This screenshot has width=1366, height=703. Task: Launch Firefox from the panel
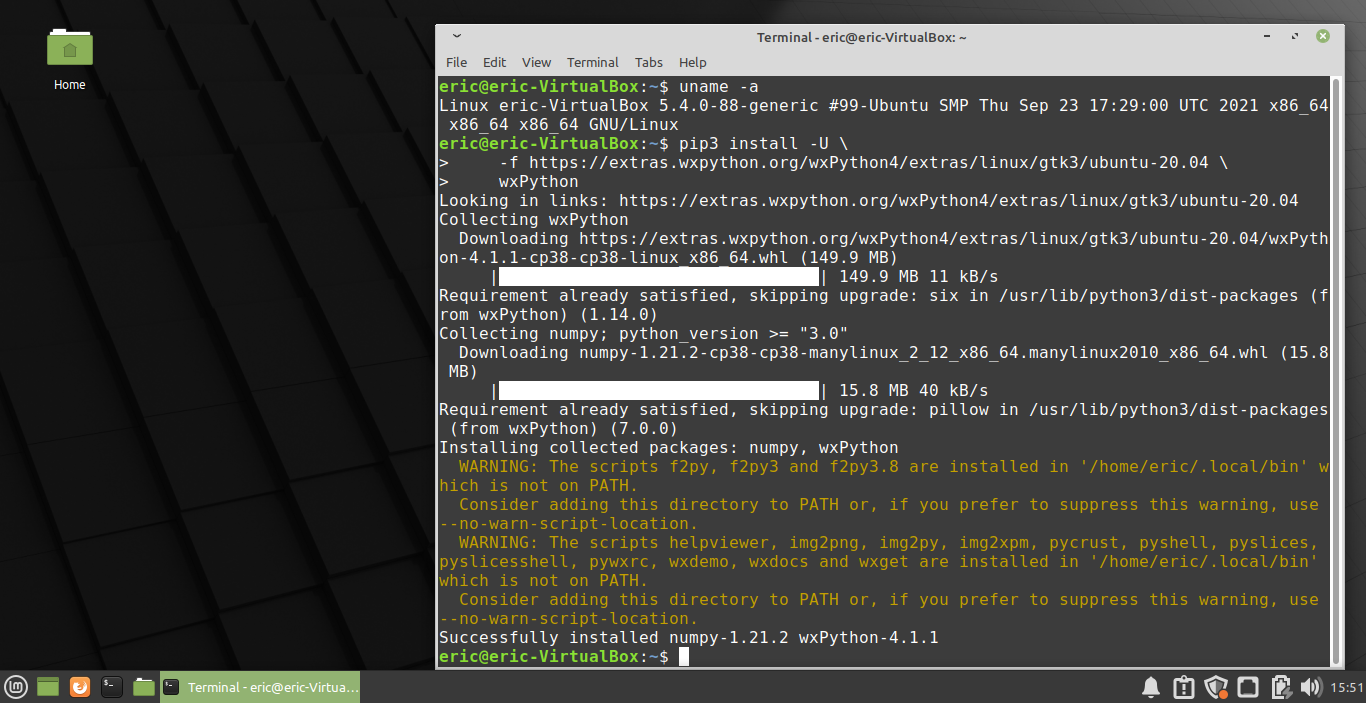click(80, 687)
